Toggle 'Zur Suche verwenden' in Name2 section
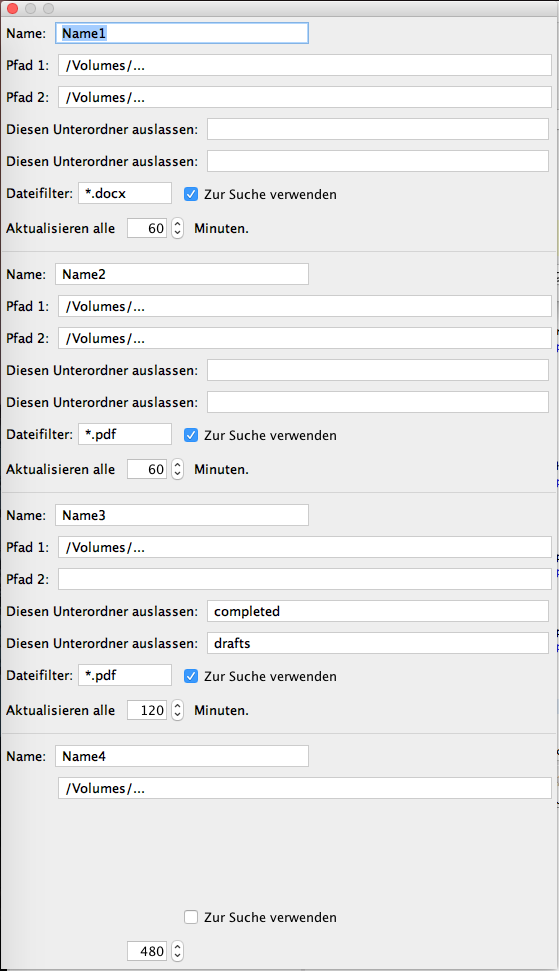 [x=191, y=435]
